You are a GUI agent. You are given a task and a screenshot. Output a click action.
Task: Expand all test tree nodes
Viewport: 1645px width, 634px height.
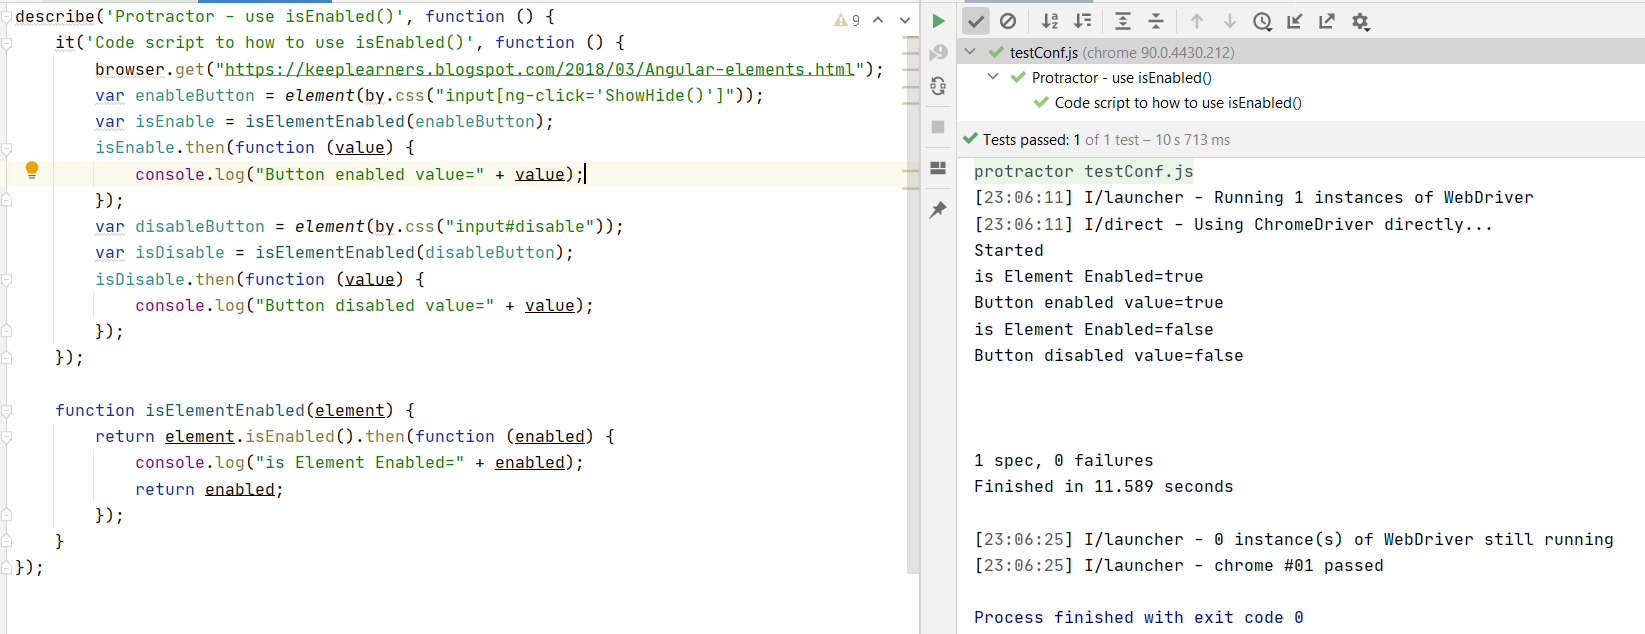pos(1123,21)
